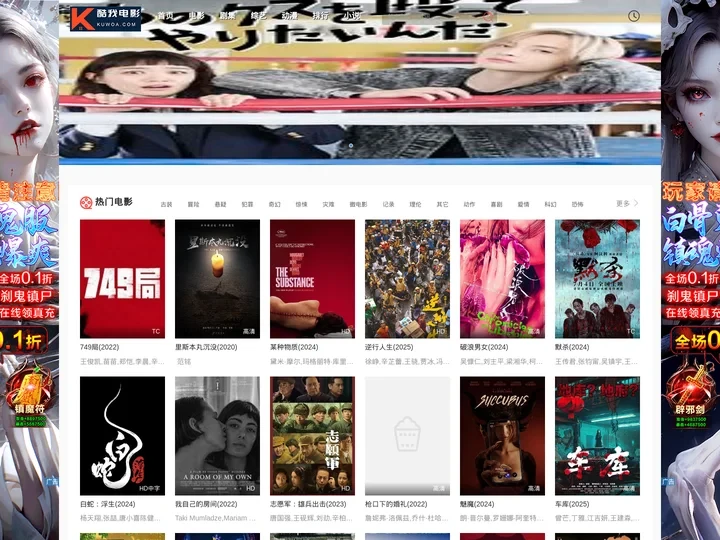Click the title link 749局(2022)
Image resolution: width=720 pixels, height=540 pixels.
100,347
